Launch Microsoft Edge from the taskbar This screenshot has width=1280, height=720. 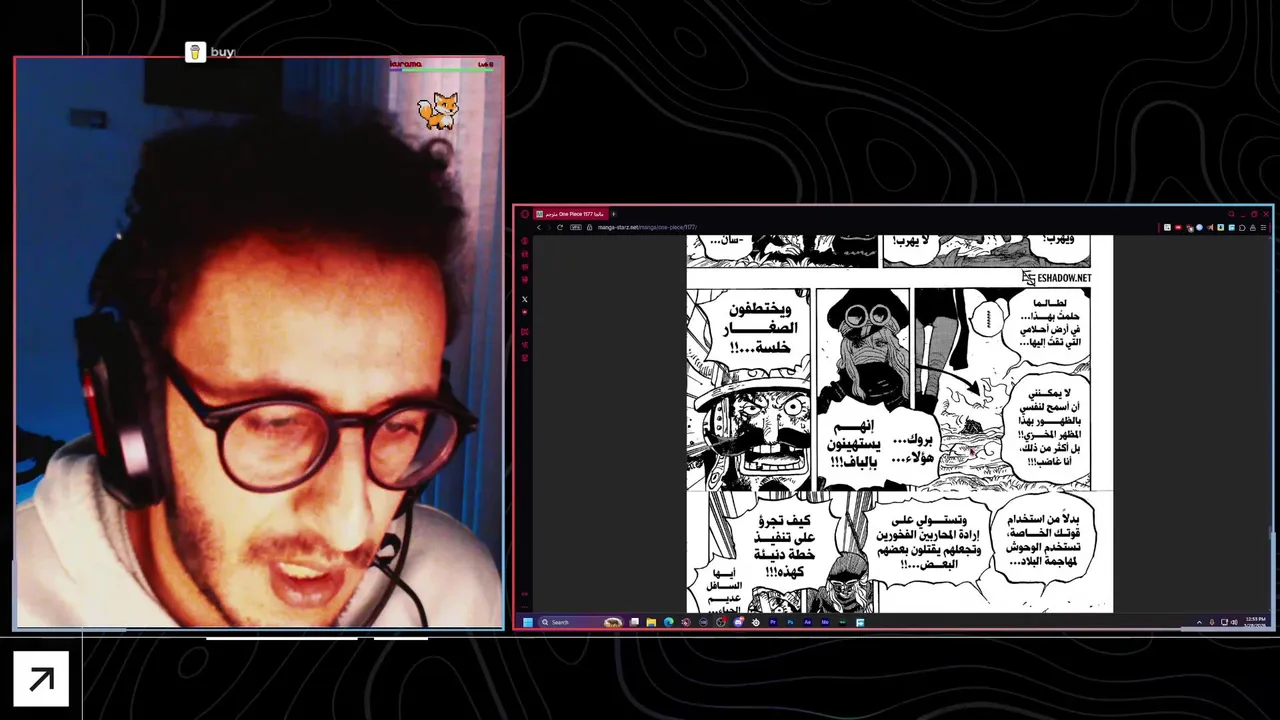coord(669,622)
